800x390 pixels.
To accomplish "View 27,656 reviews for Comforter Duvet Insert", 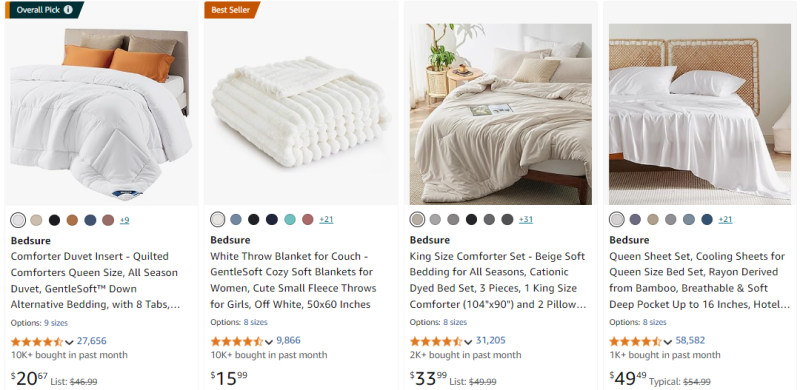I will point(92,341).
